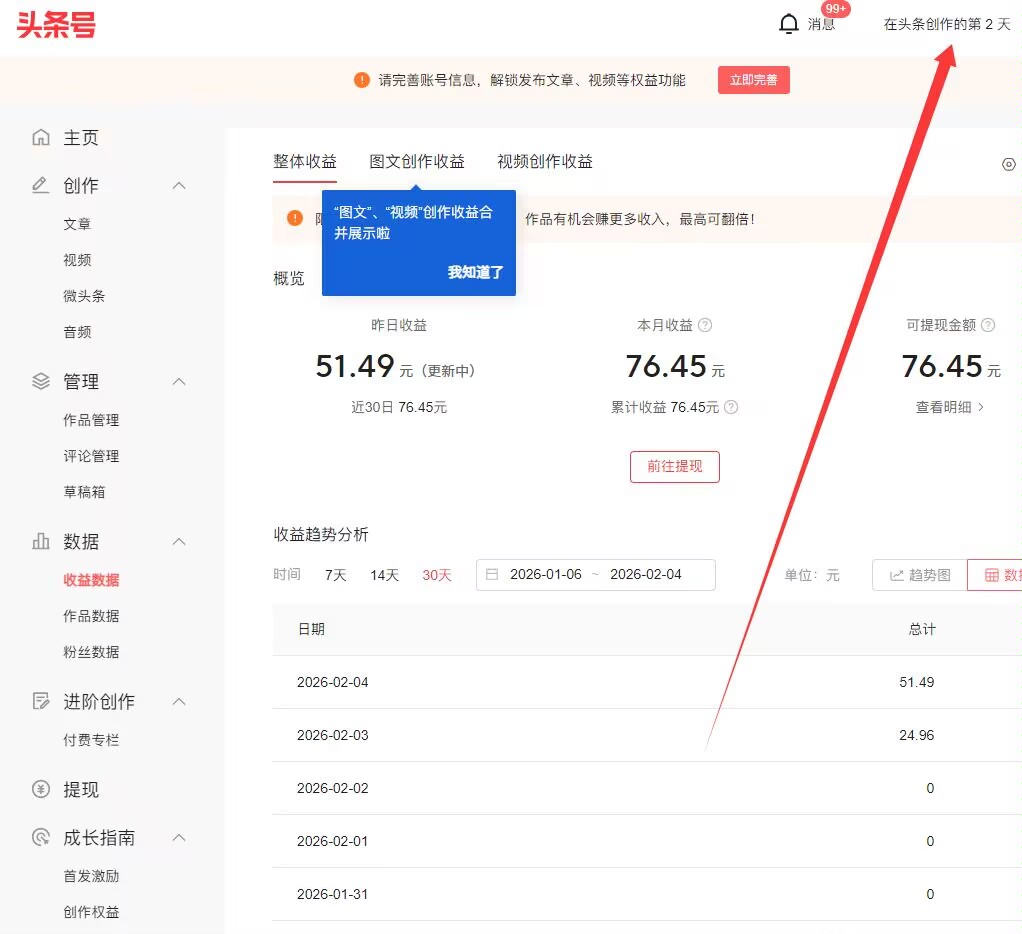
Task: Select the 7天 time range option
Action: (337, 575)
